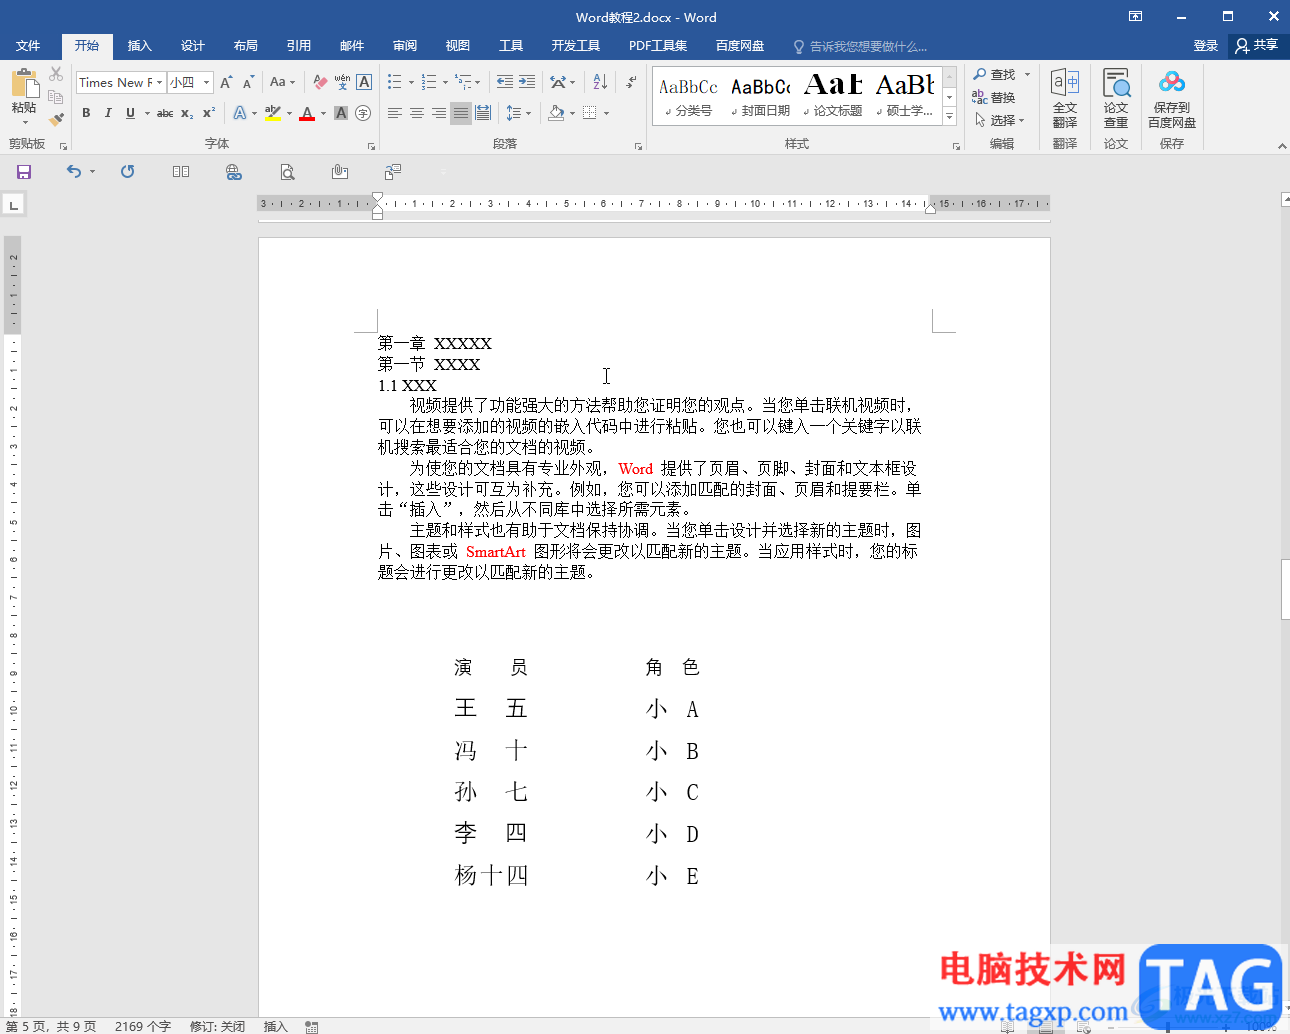
Task: Switch to the References tab
Action: pyautogui.click(x=298, y=46)
